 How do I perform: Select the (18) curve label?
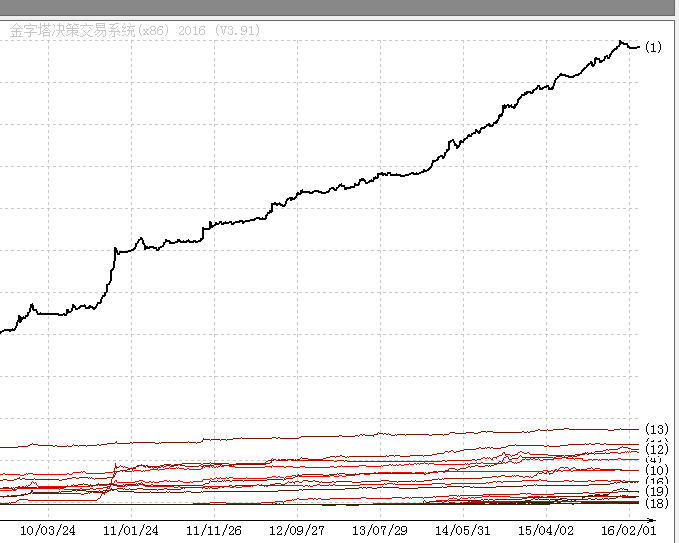click(657, 503)
